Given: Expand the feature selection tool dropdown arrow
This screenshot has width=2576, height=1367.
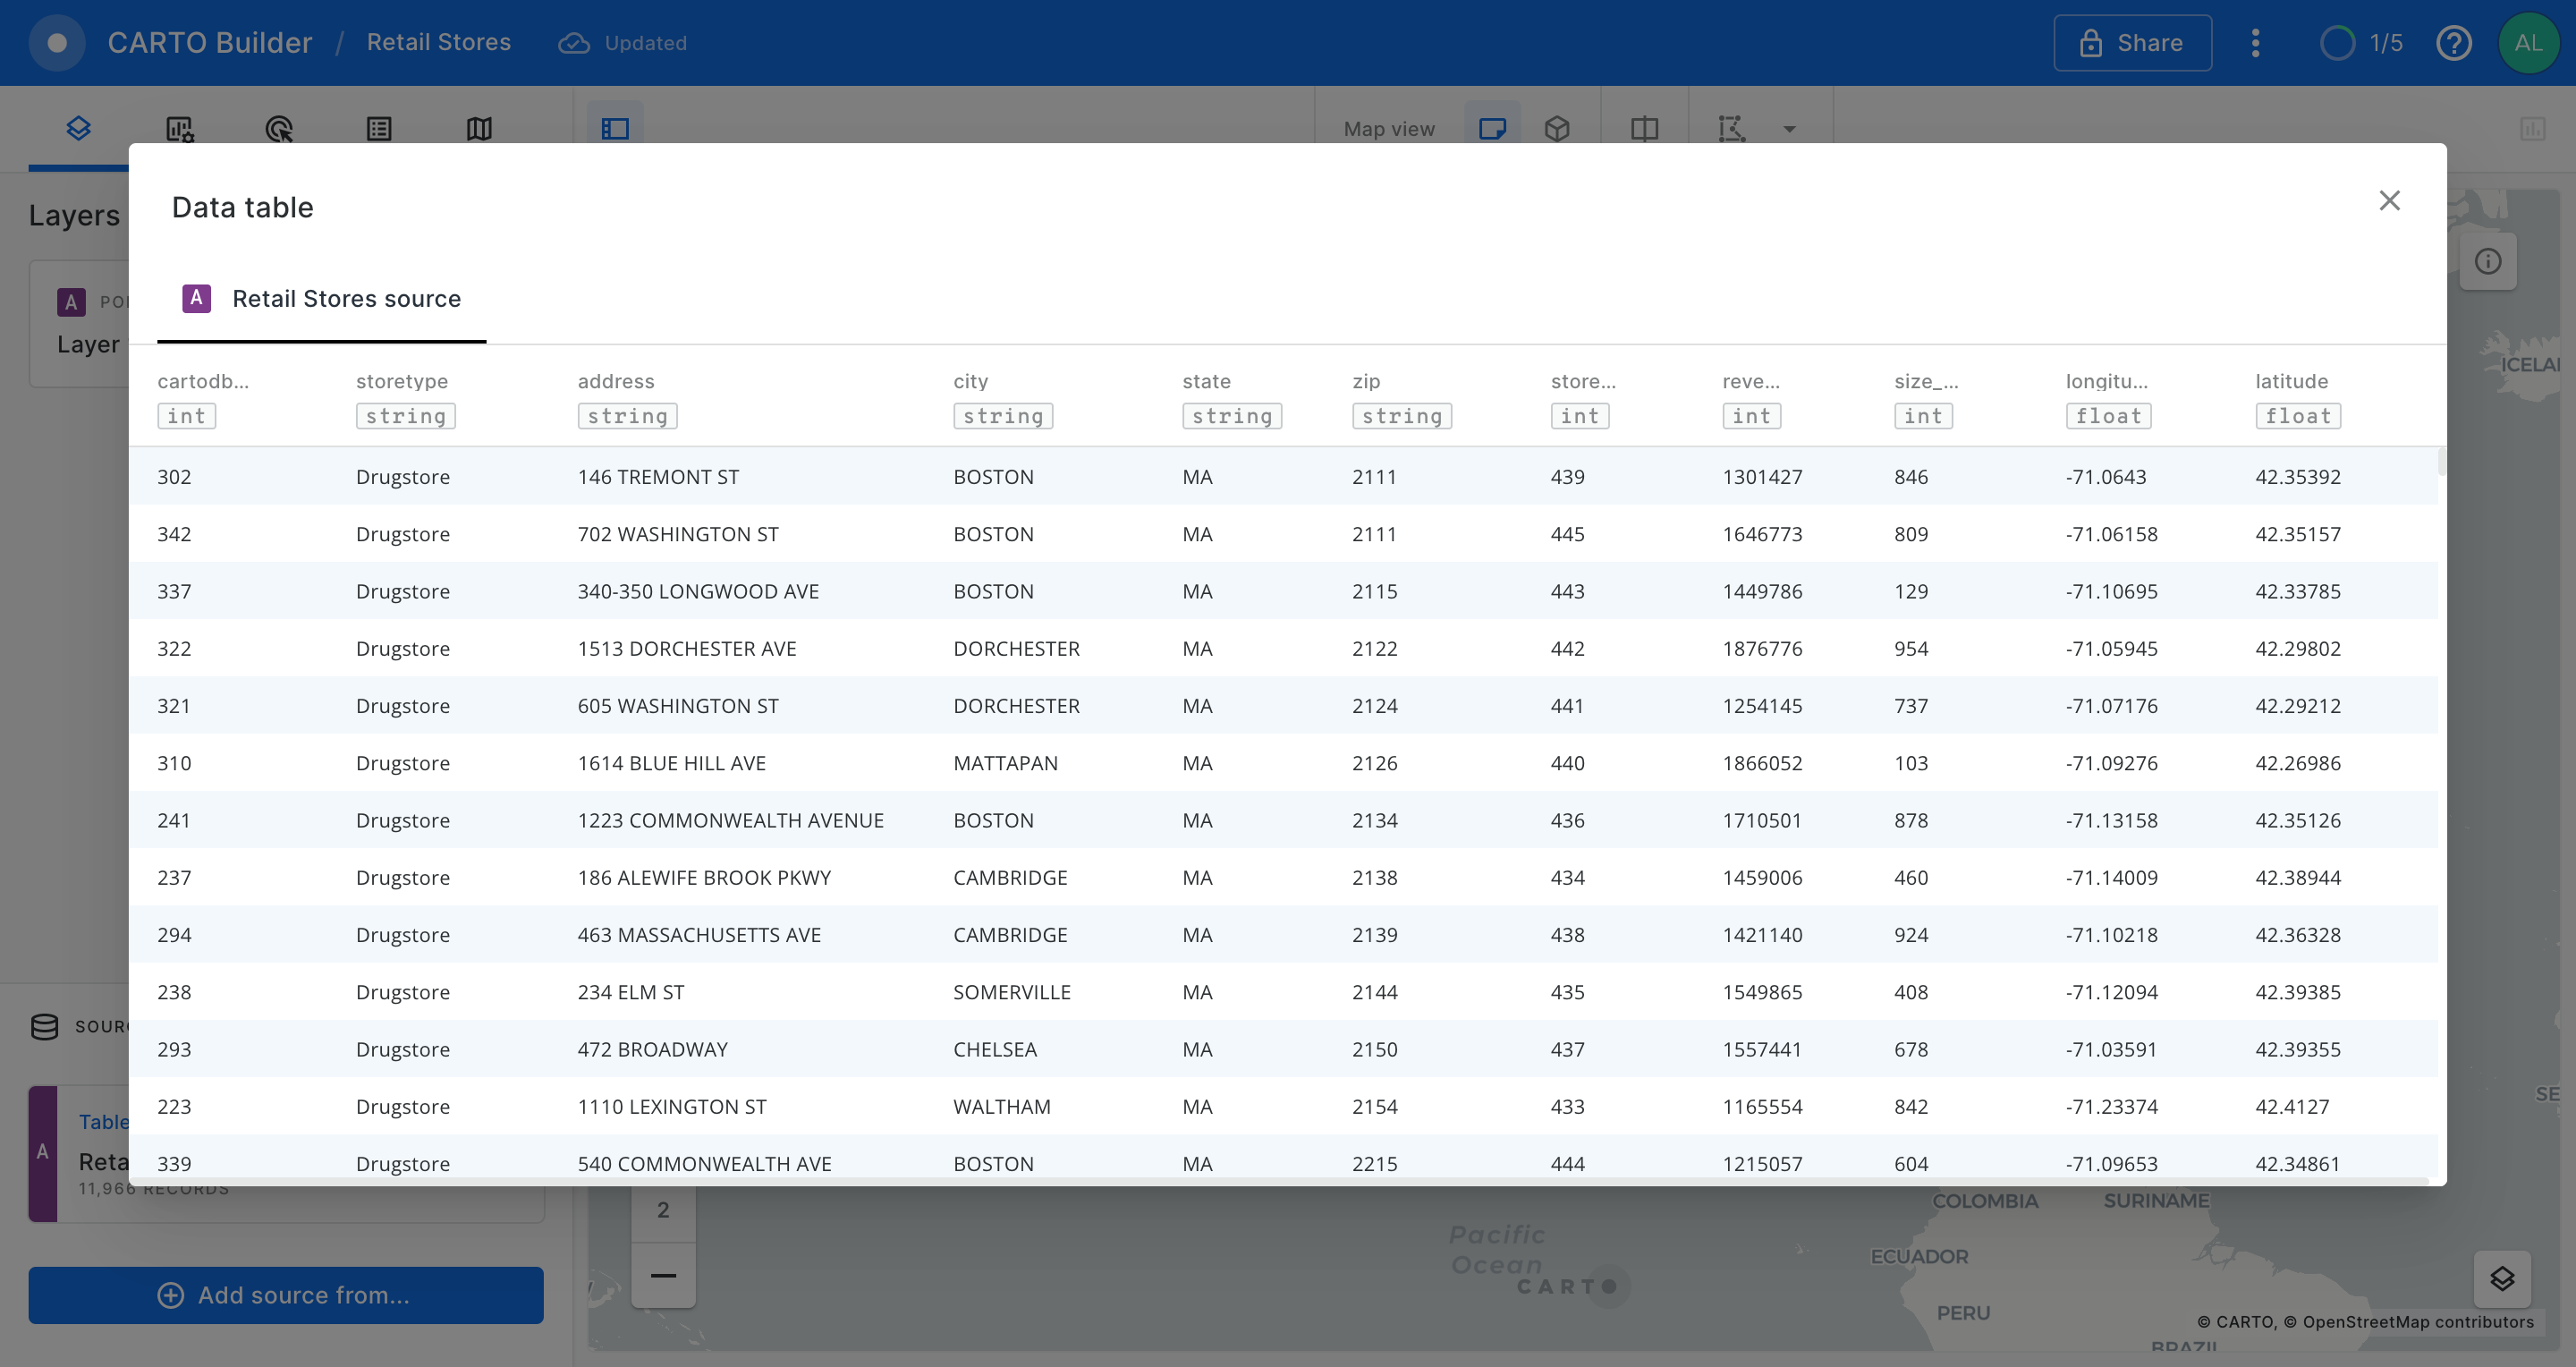Looking at the screenshot, I should click(x=1789, y=129).
